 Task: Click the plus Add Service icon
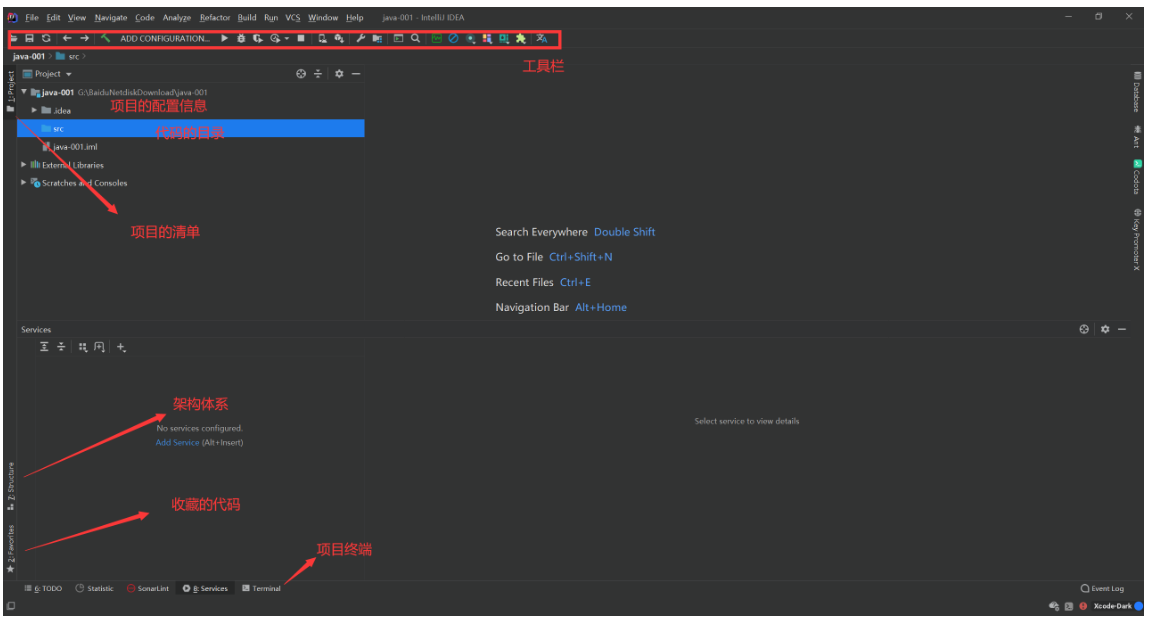(122, 346)
